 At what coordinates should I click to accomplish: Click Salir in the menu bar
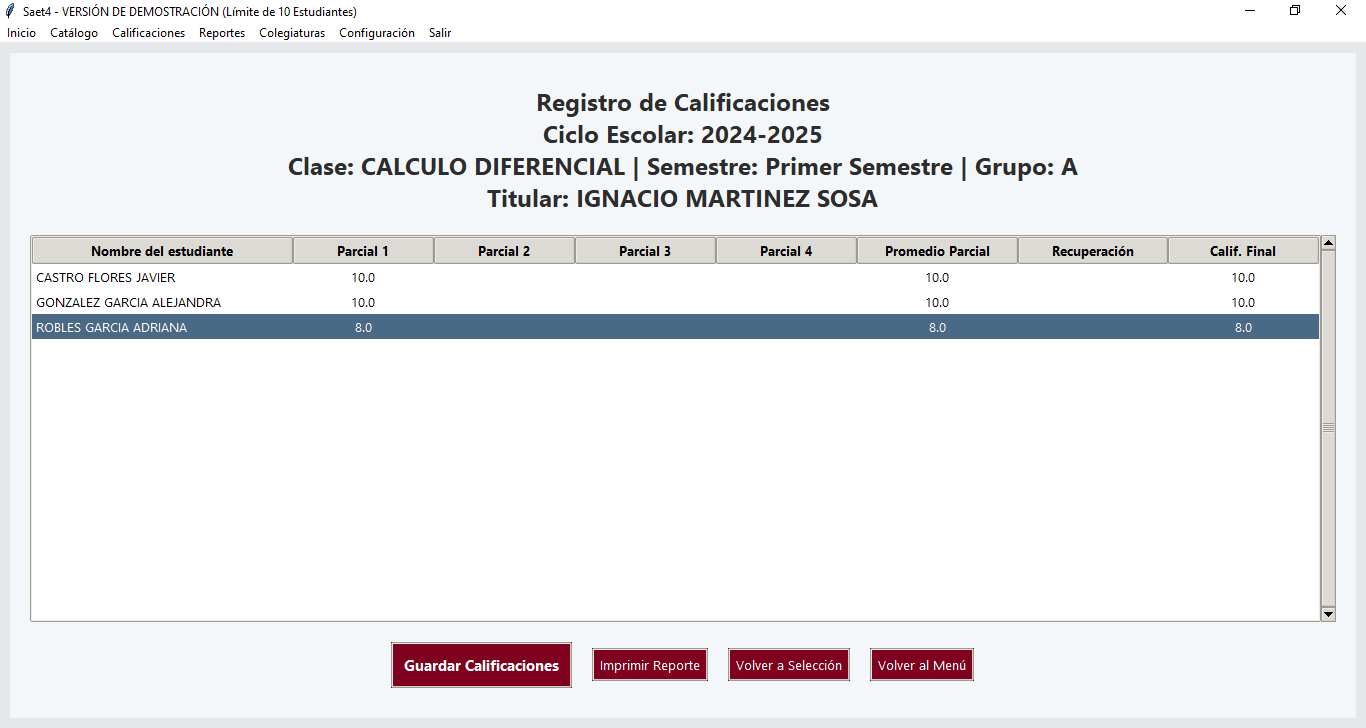[x=440, y=33]
